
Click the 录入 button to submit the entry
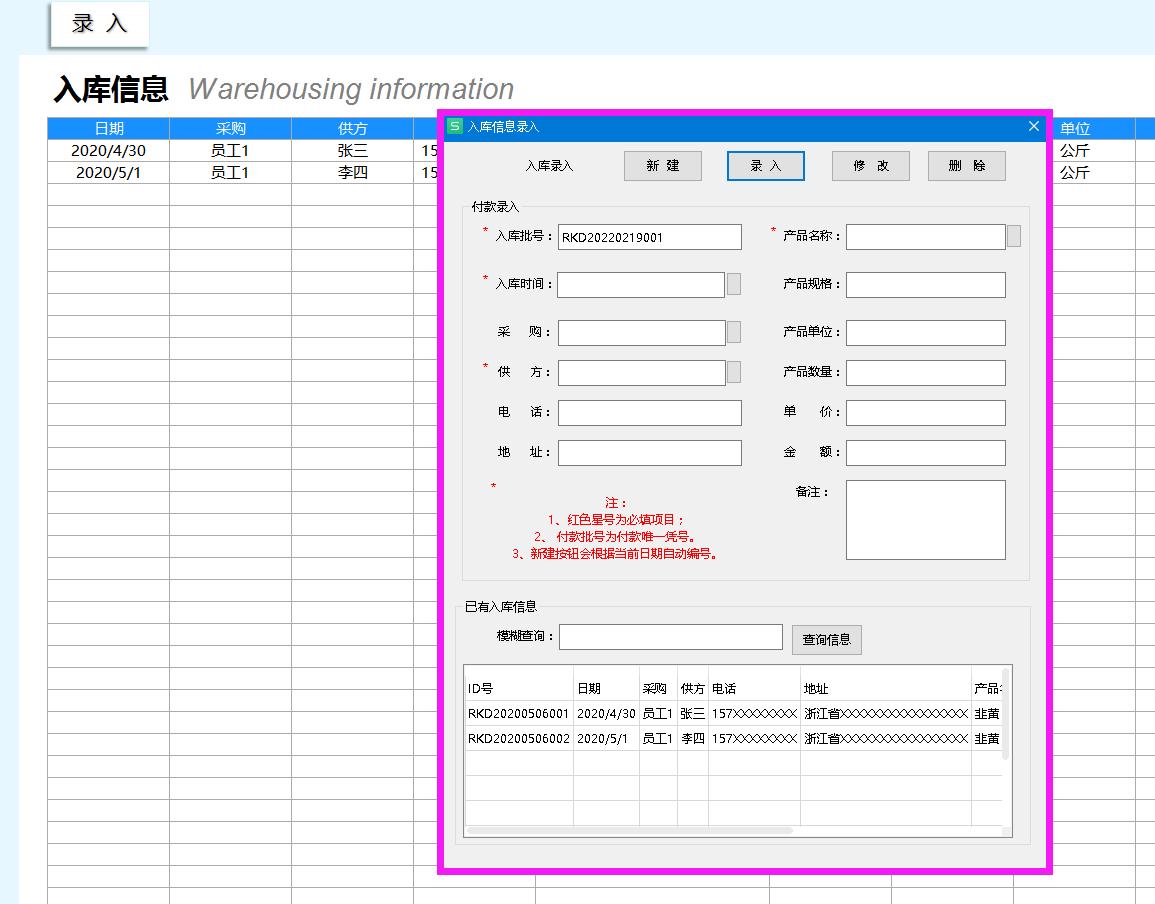coord(765,166)
